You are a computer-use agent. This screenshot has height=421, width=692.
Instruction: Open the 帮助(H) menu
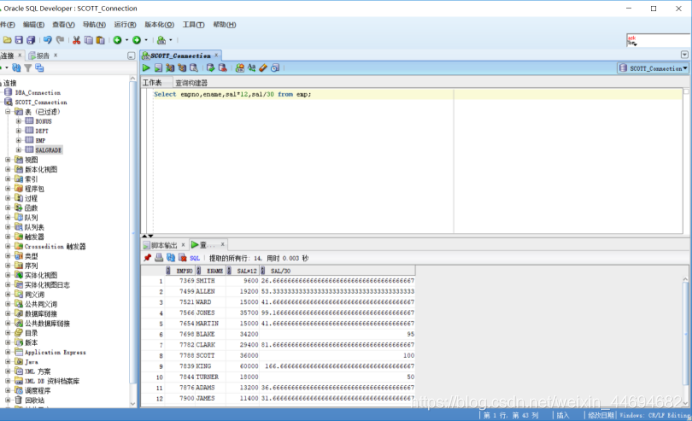pos(225,25)
